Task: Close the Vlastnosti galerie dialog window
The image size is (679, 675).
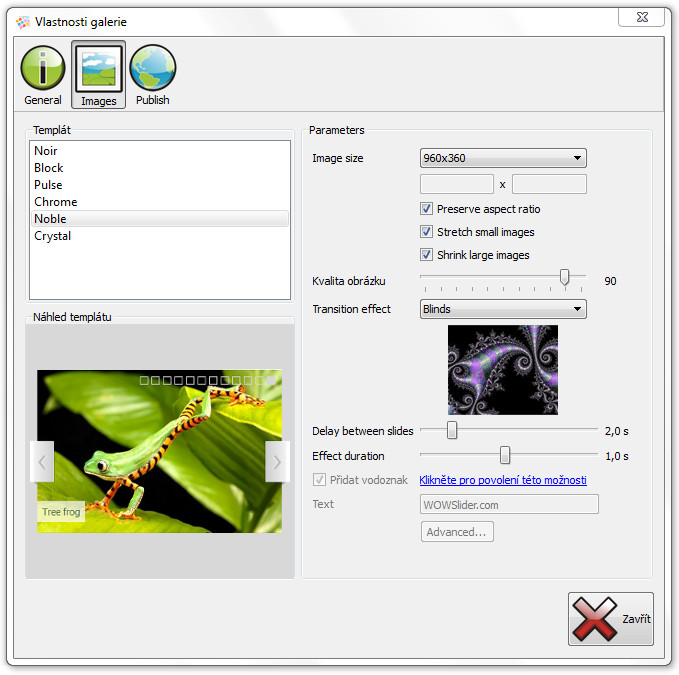Action: (642, 17)
